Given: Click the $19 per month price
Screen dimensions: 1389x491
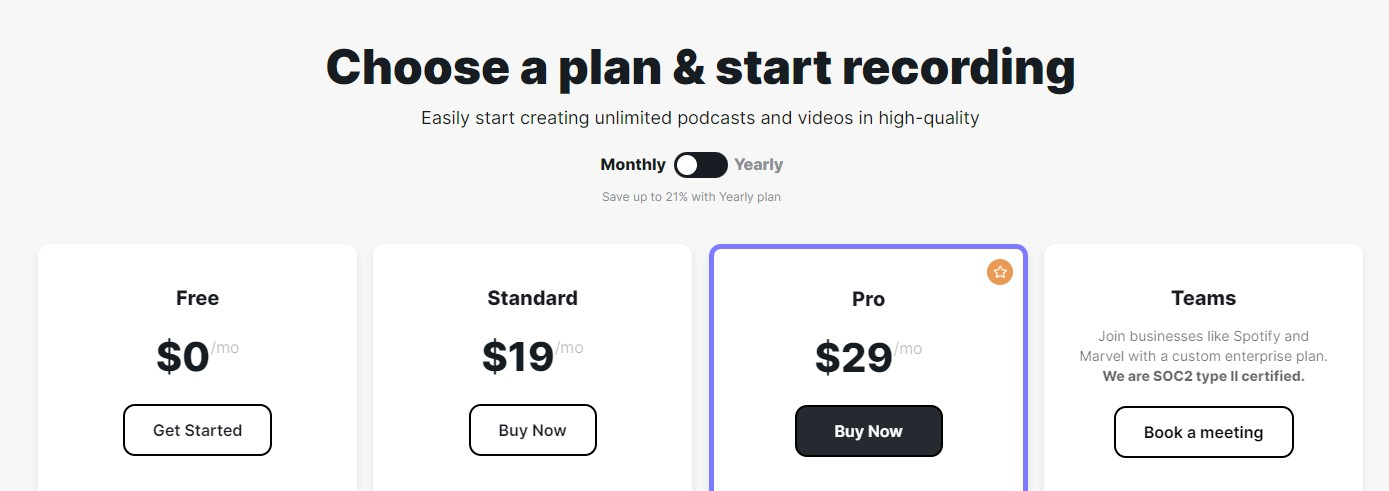Looking at the screenshot, I should click(533, 356).
